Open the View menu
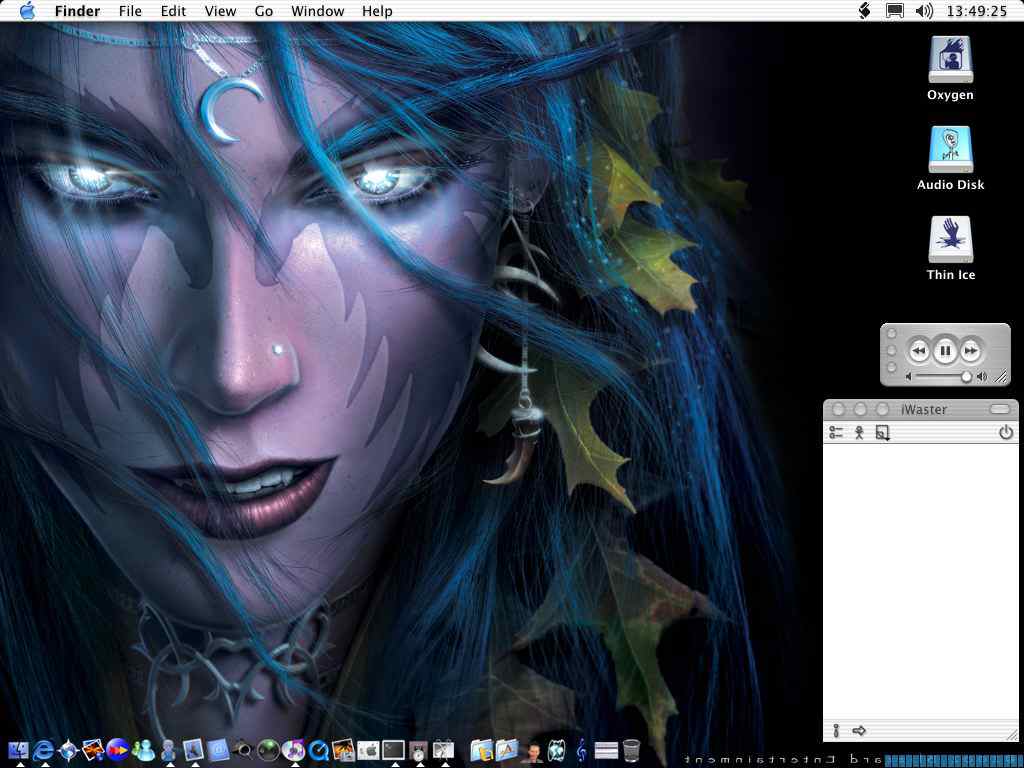 click(x=220, y=11)
